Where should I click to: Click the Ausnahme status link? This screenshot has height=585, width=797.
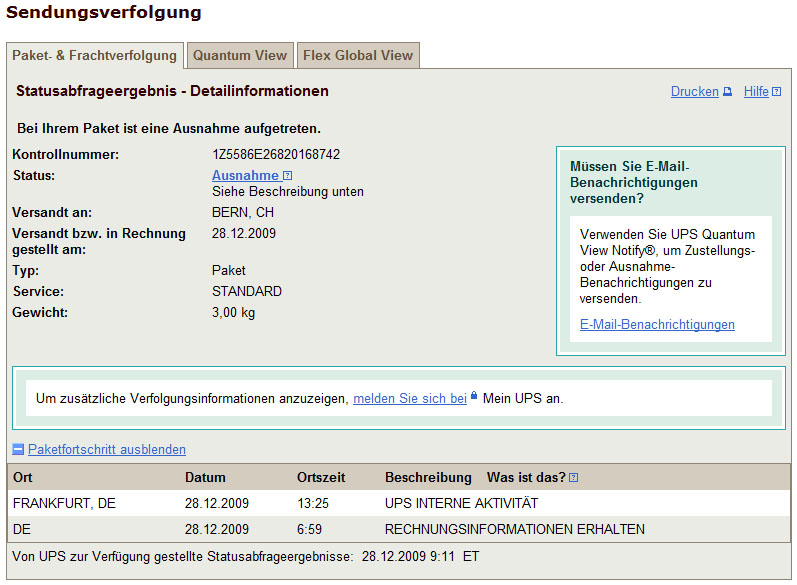[x=245, y=175]
